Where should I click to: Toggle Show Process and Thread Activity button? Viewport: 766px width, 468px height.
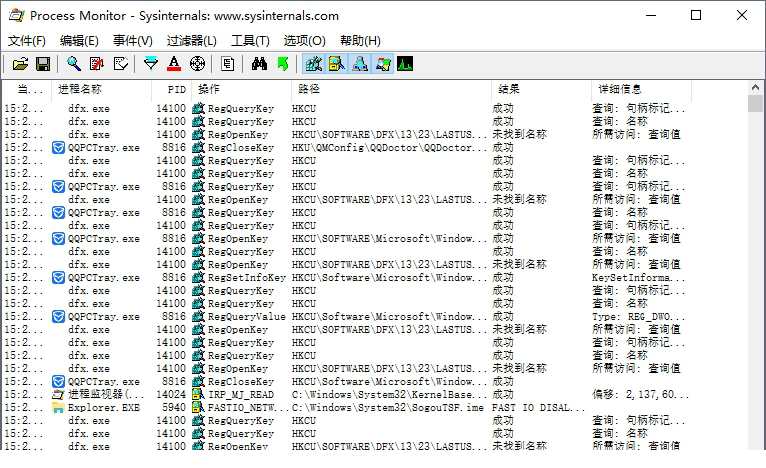(x=383, y=64)
